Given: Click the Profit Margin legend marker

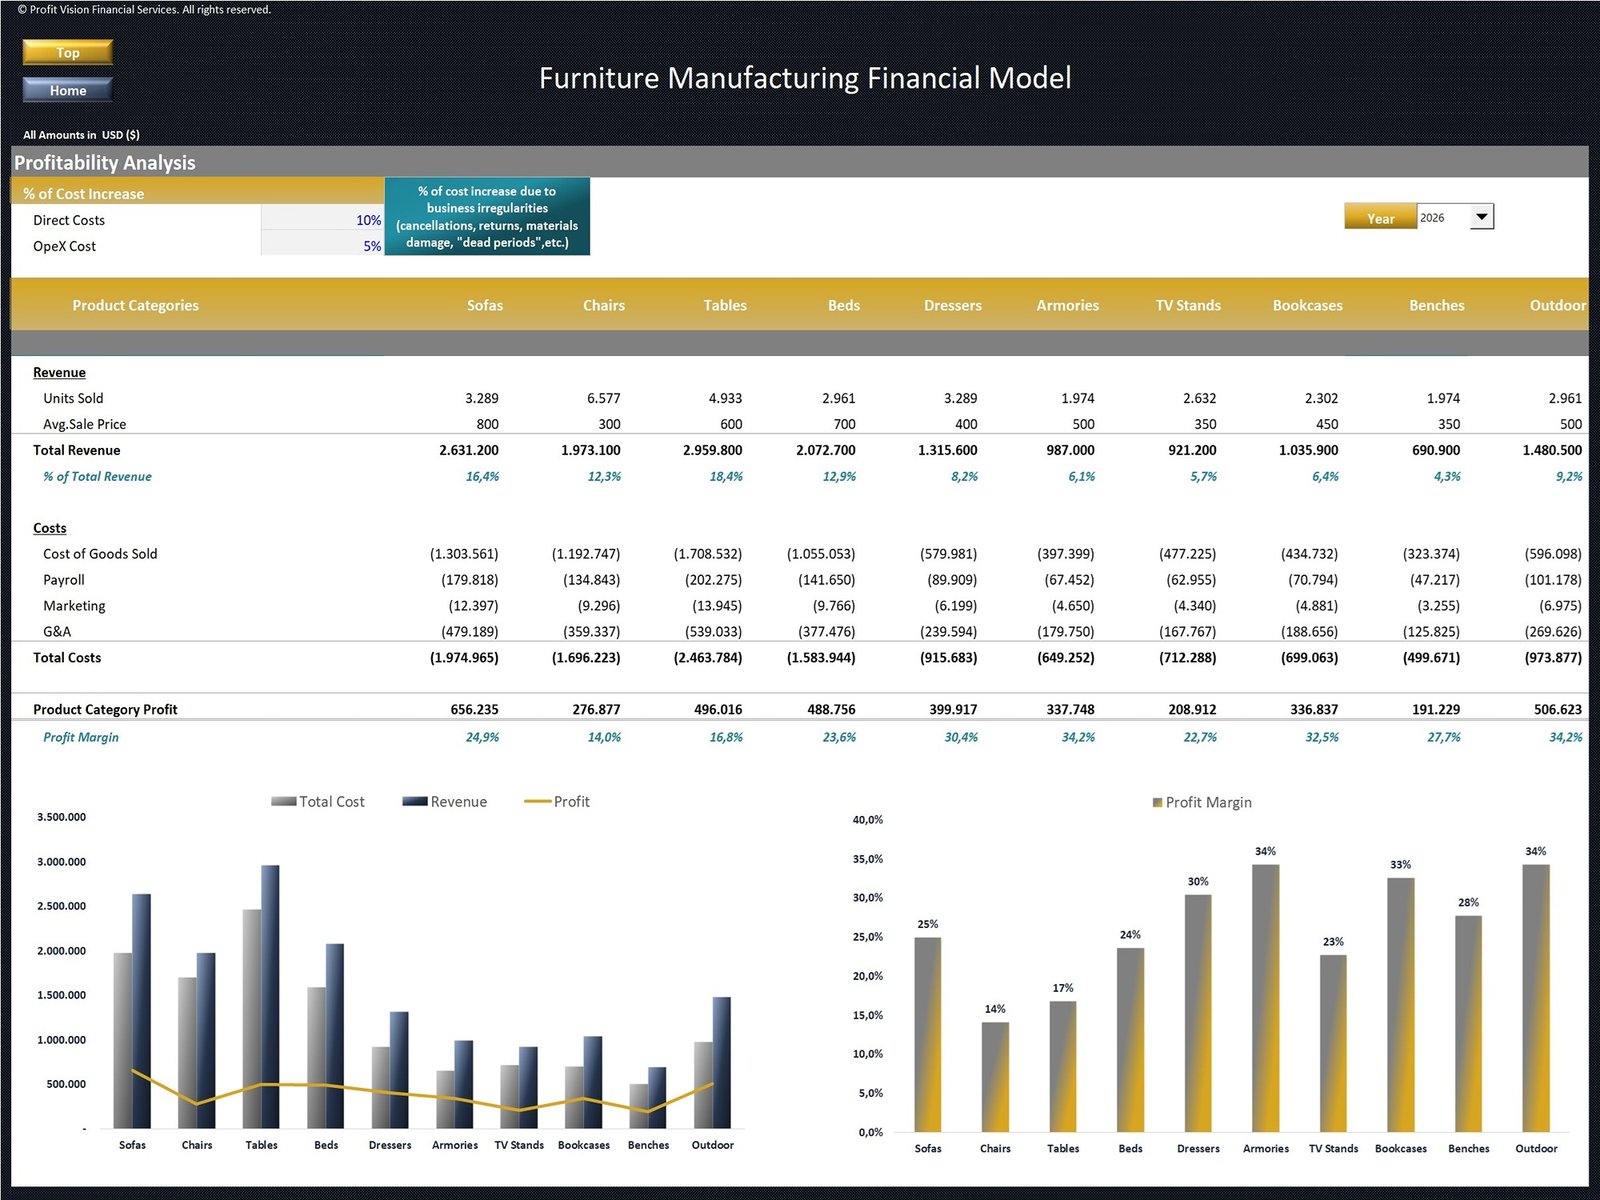Looking at the screenshot, I should (1157, 802).
